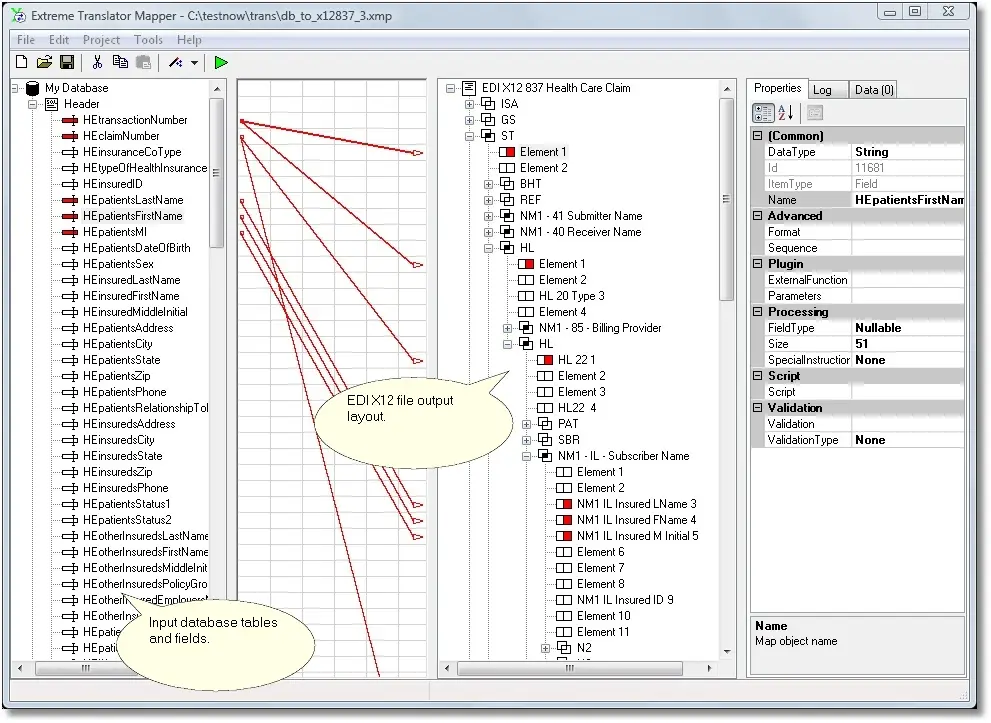The width and height of the screenshot is (991, 723).
Task: Collapse NM1 - IL - Subscriber Name node
Action: pyautogui.click(x=526, y=456)
